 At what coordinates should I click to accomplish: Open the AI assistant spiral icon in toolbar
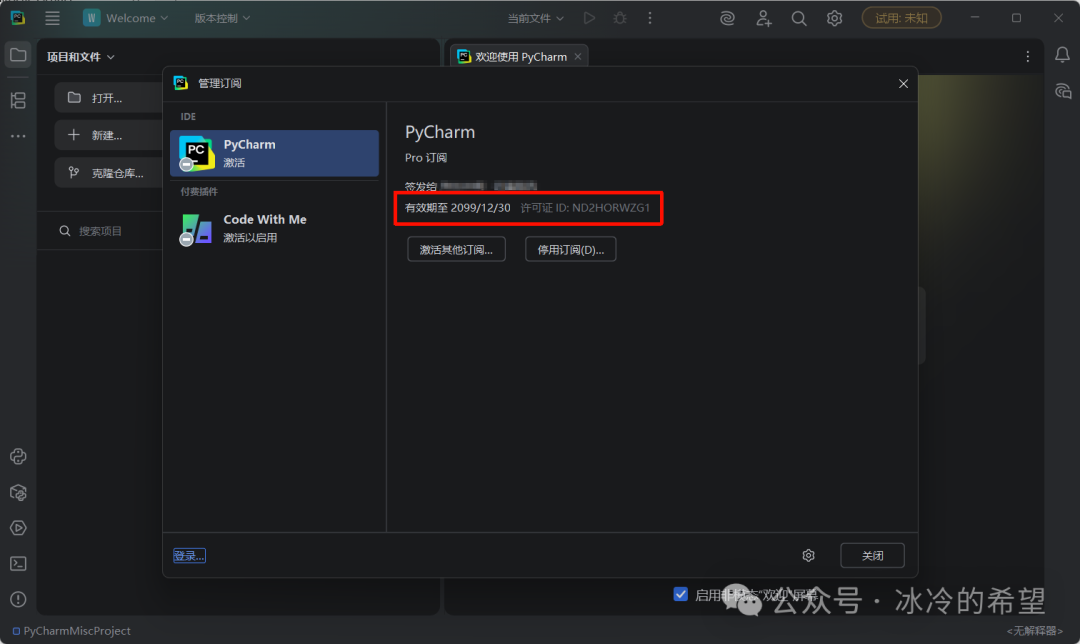727,19
